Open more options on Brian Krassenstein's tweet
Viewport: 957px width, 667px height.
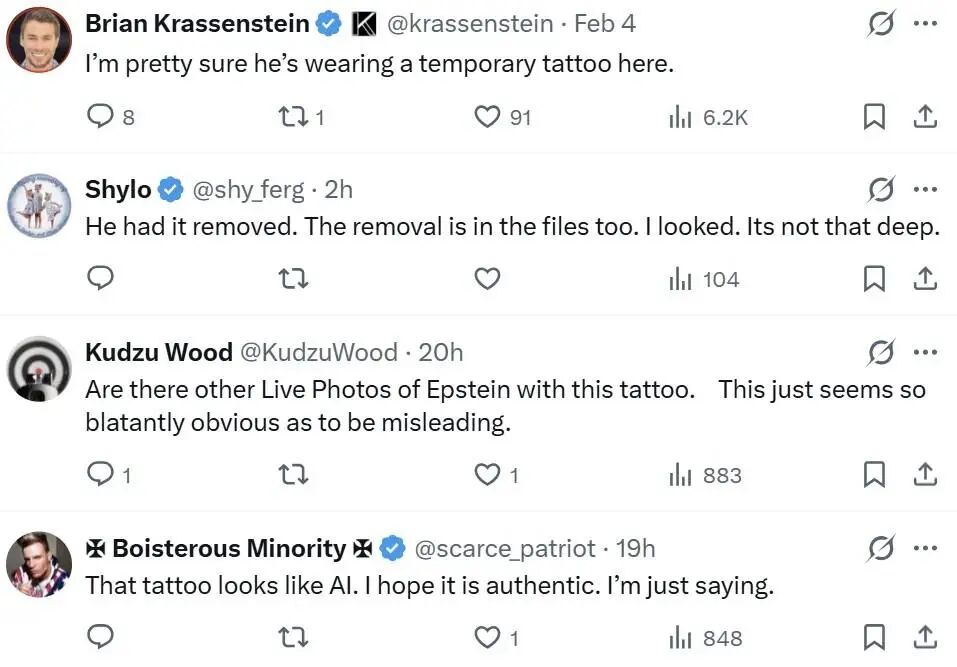926,23
